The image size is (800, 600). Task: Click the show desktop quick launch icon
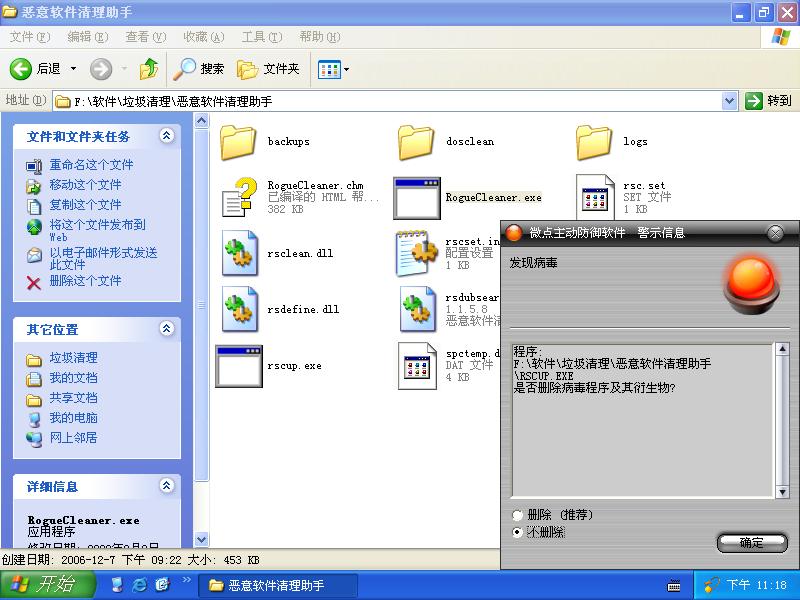[x=117, y=585]
